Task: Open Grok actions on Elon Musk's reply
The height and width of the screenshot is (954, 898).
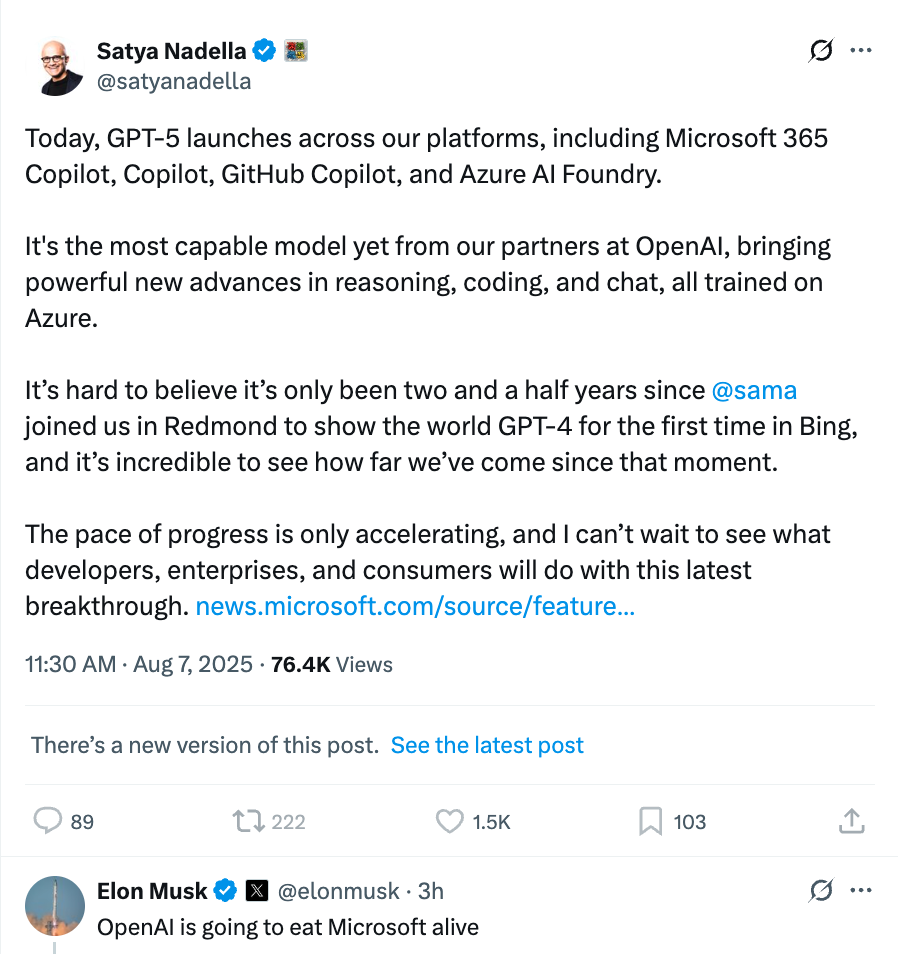Action: (821, 890)
